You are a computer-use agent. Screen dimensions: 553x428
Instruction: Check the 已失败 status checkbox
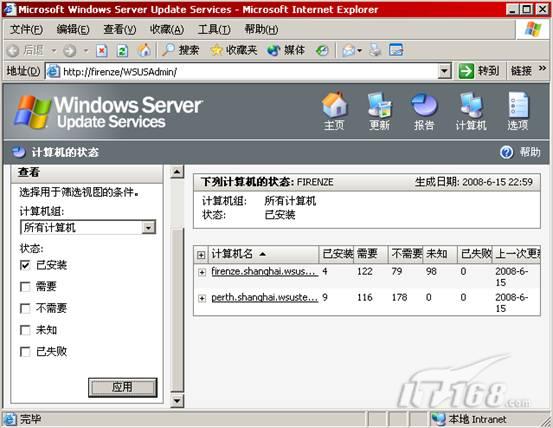pos(25,351)
